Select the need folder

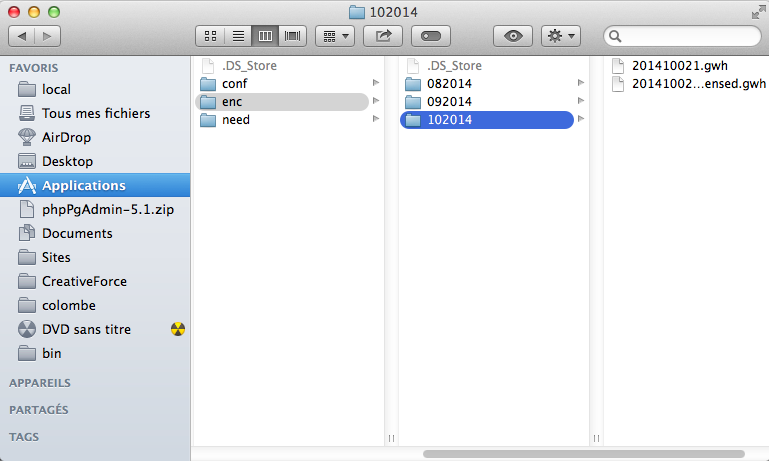[x=282, y=120]
